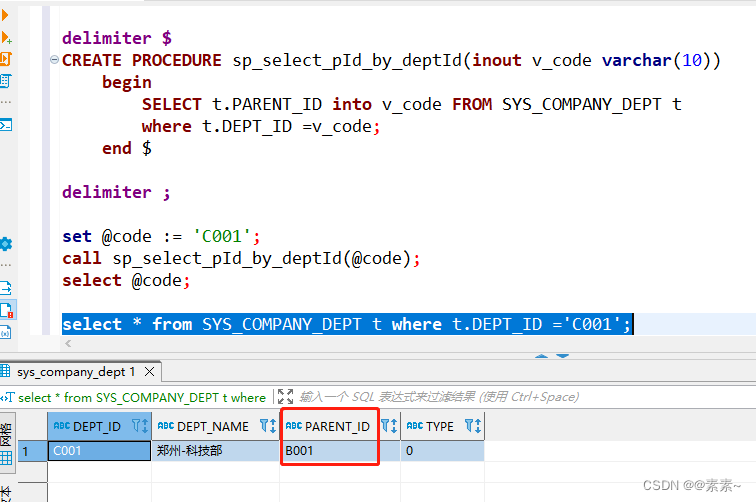756x502 pixels.
Task: Click the 'delimiter ;' line
Action: coord(116,192)
